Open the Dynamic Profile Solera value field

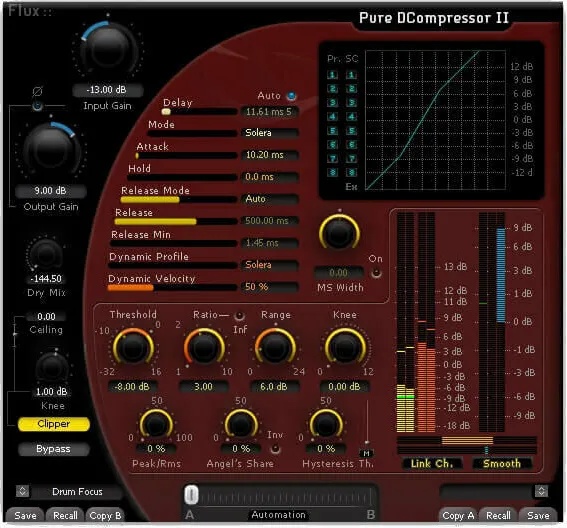click(x=270, y=265)
